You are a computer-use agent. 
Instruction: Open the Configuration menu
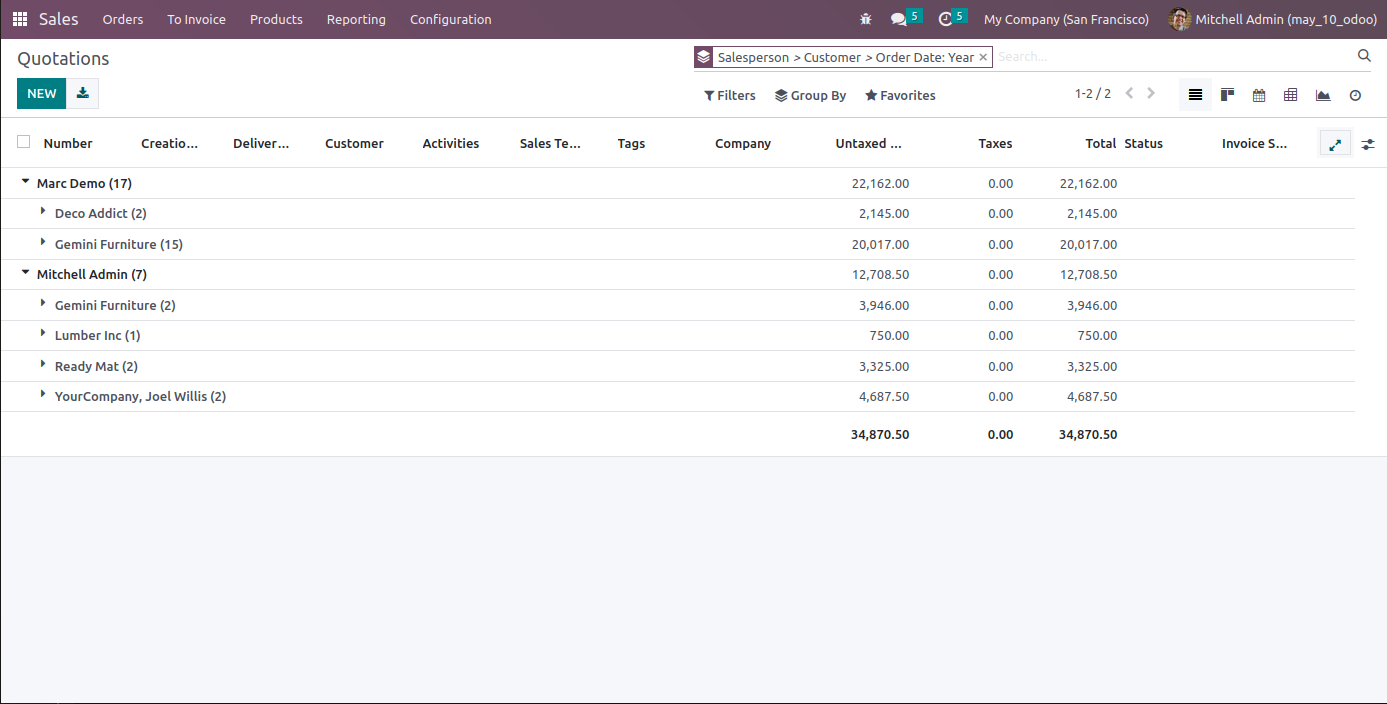[450, 19]
